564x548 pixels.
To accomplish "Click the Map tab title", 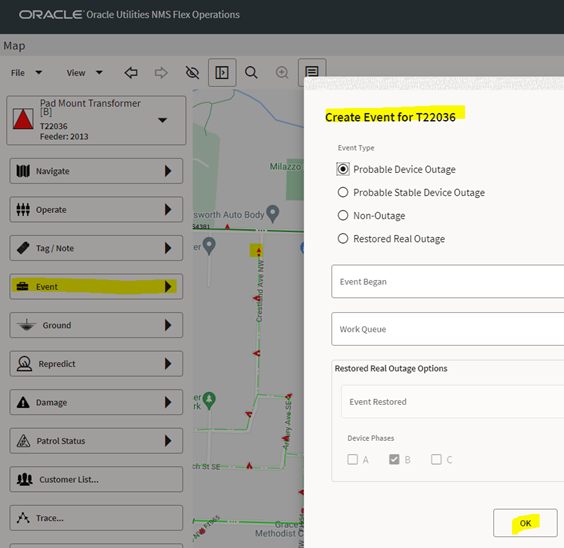I will pos(14,46).
